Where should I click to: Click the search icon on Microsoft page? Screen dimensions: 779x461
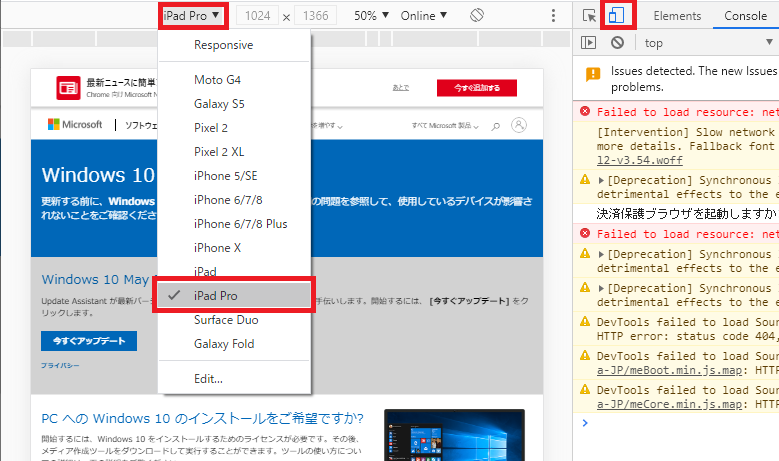coord(495,126)
